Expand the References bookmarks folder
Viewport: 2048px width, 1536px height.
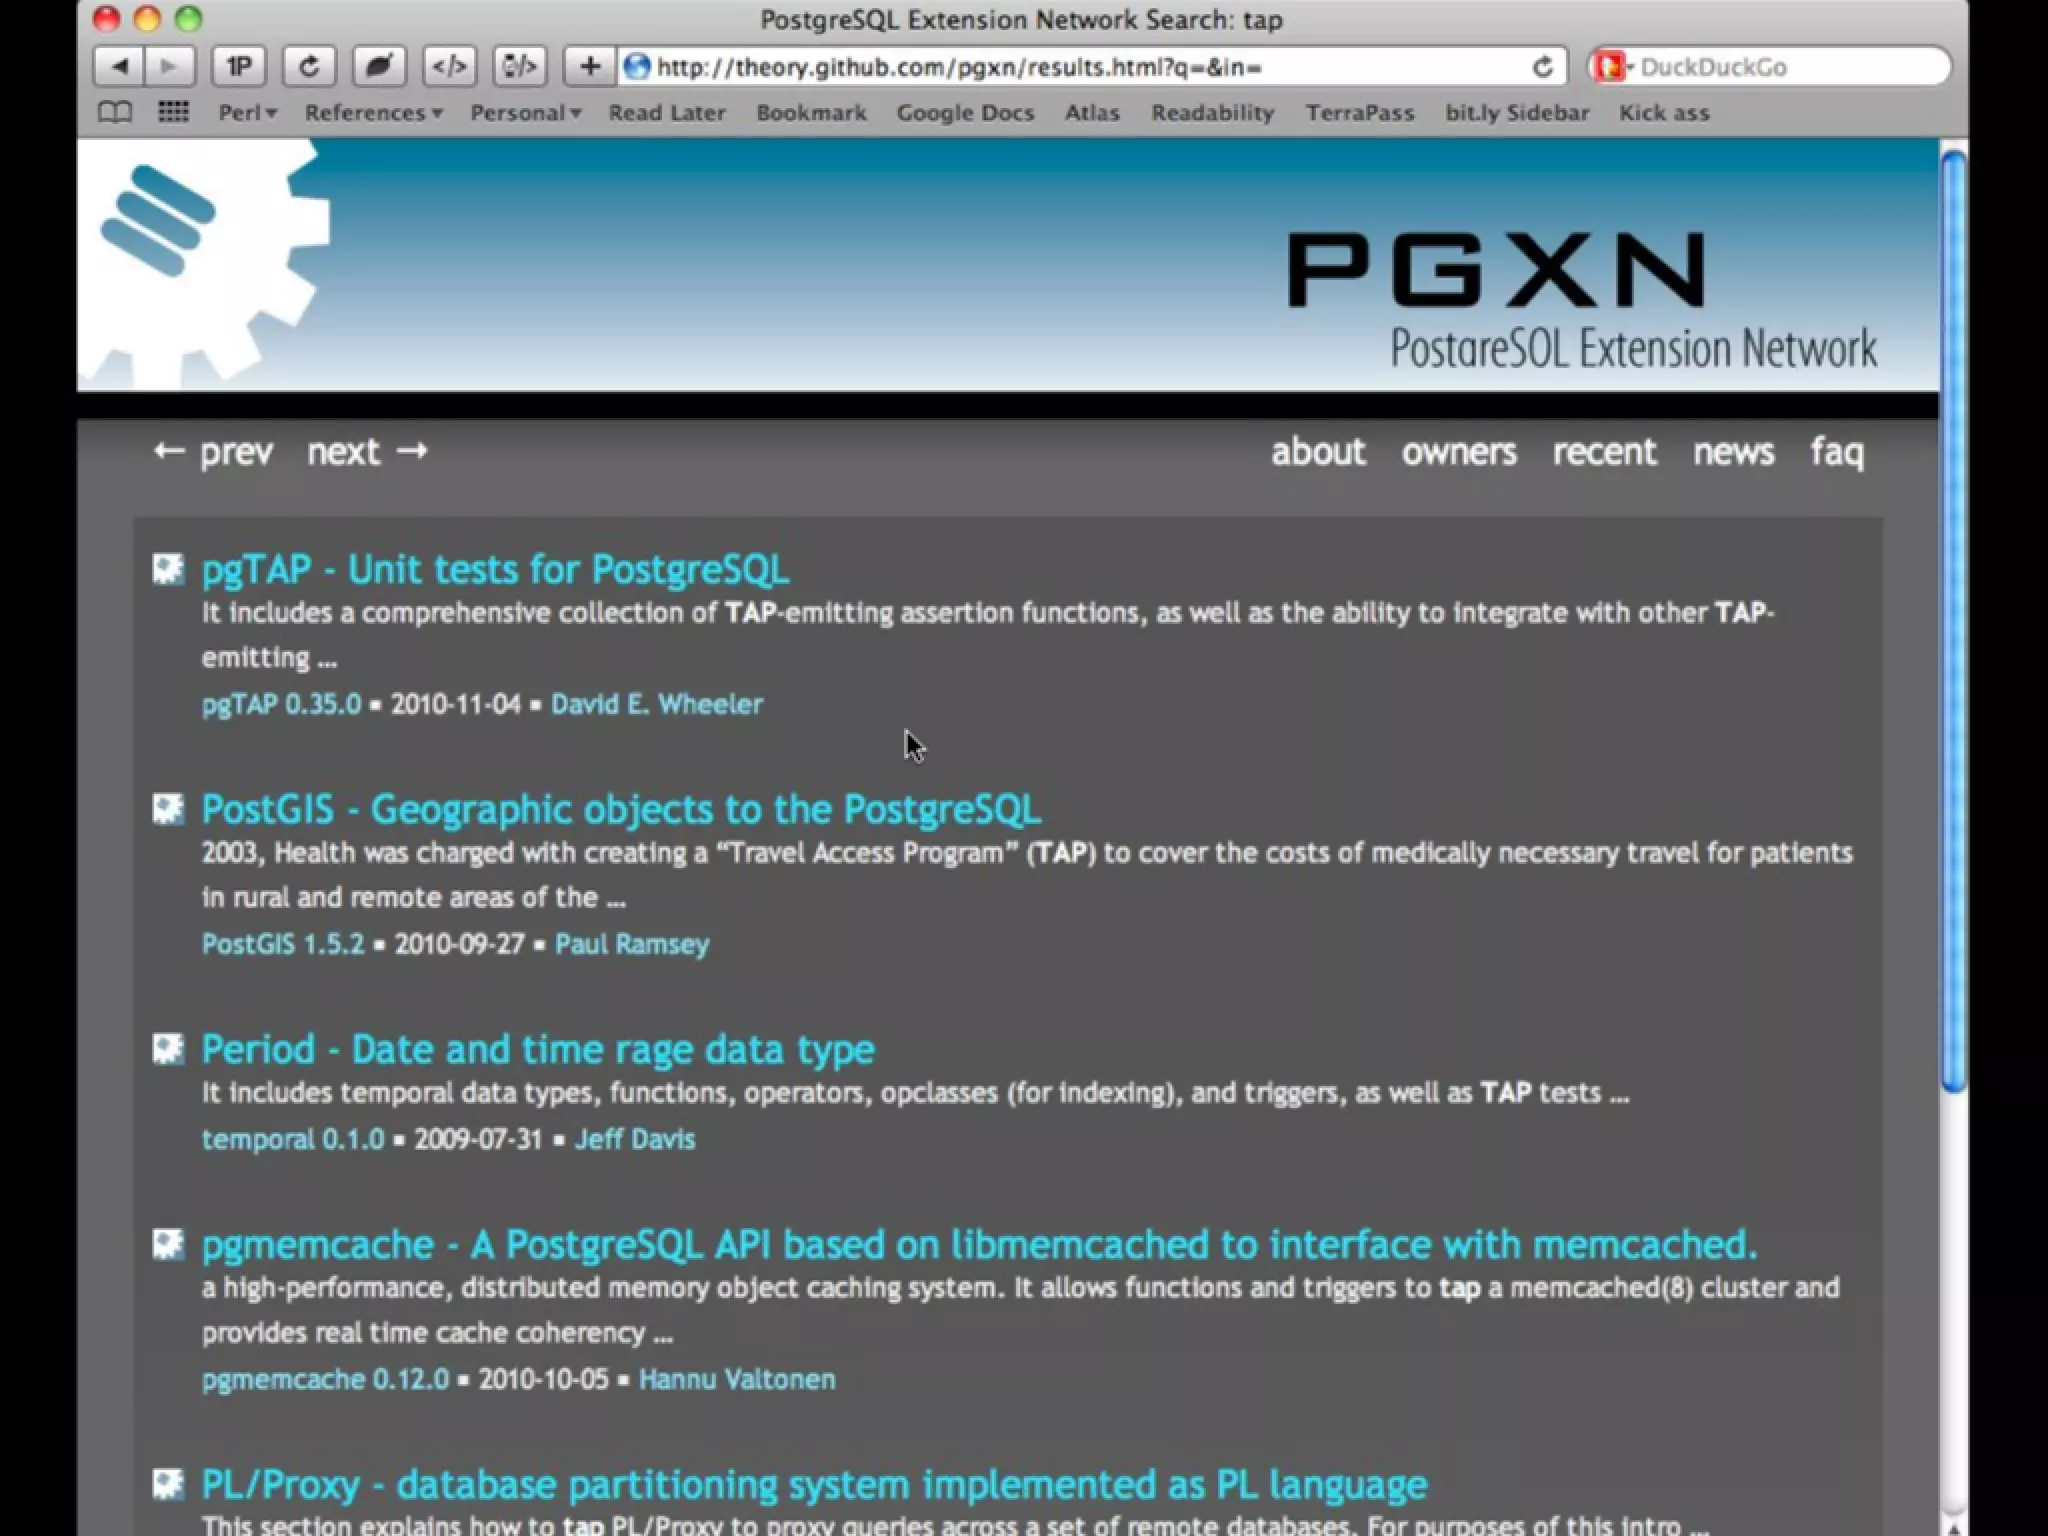pos(373,113)
